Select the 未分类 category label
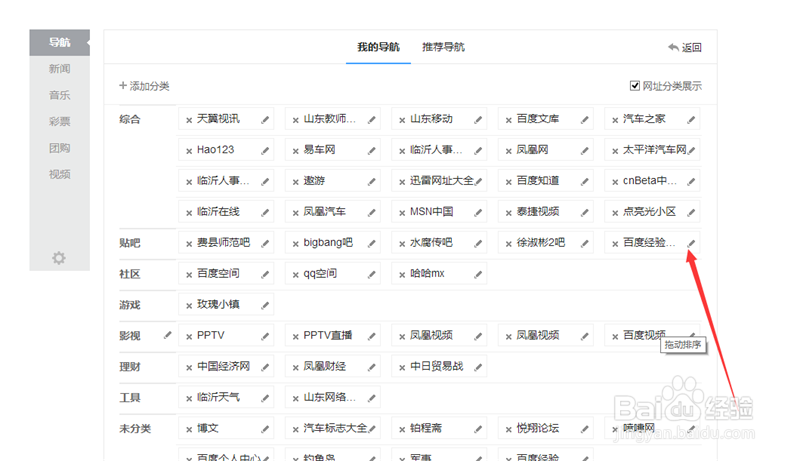Viewport: 800px width, 461px height. pos(135,429)
